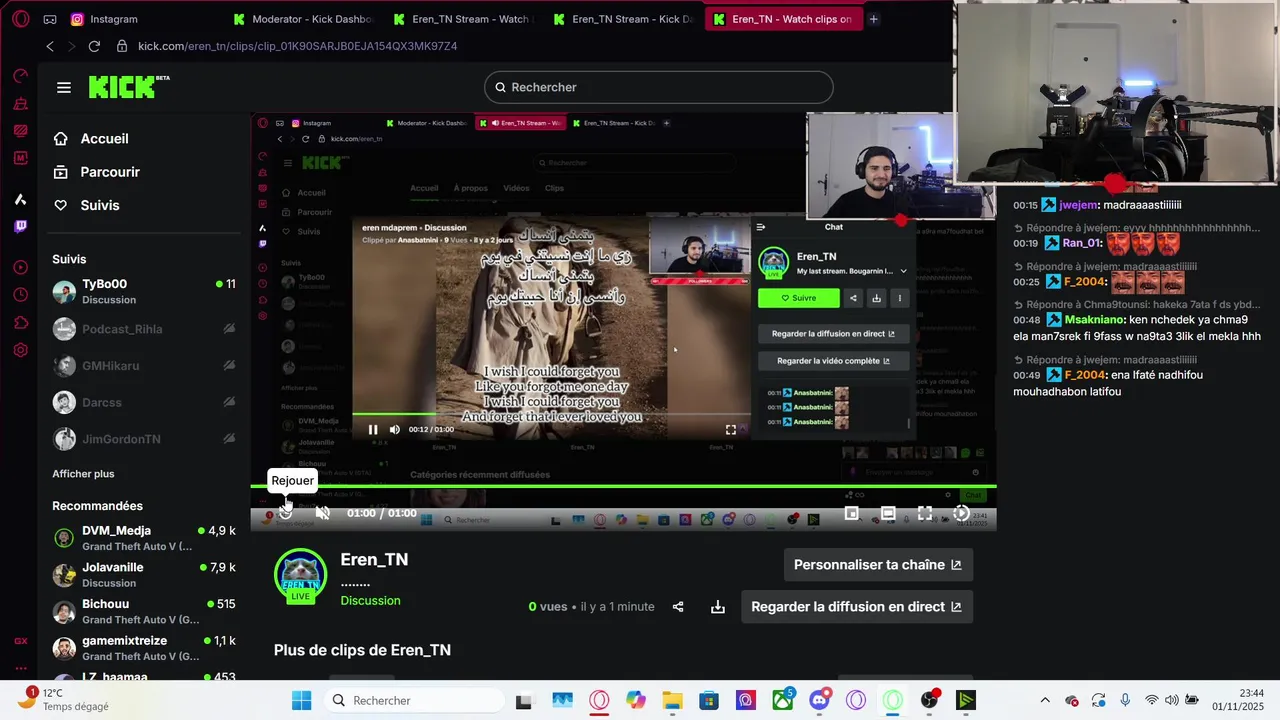Open gamemixtreize recommended channel
Image resolution: width=1280 pixels, height=720 pixels.
click(144, 648)
